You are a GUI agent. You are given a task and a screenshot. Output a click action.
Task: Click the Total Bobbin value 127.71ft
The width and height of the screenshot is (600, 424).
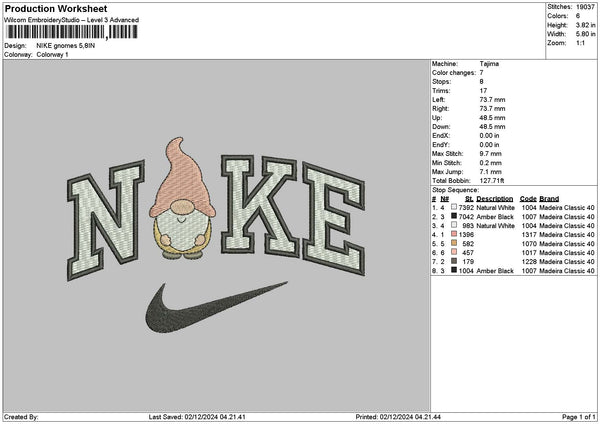(492, 181)
